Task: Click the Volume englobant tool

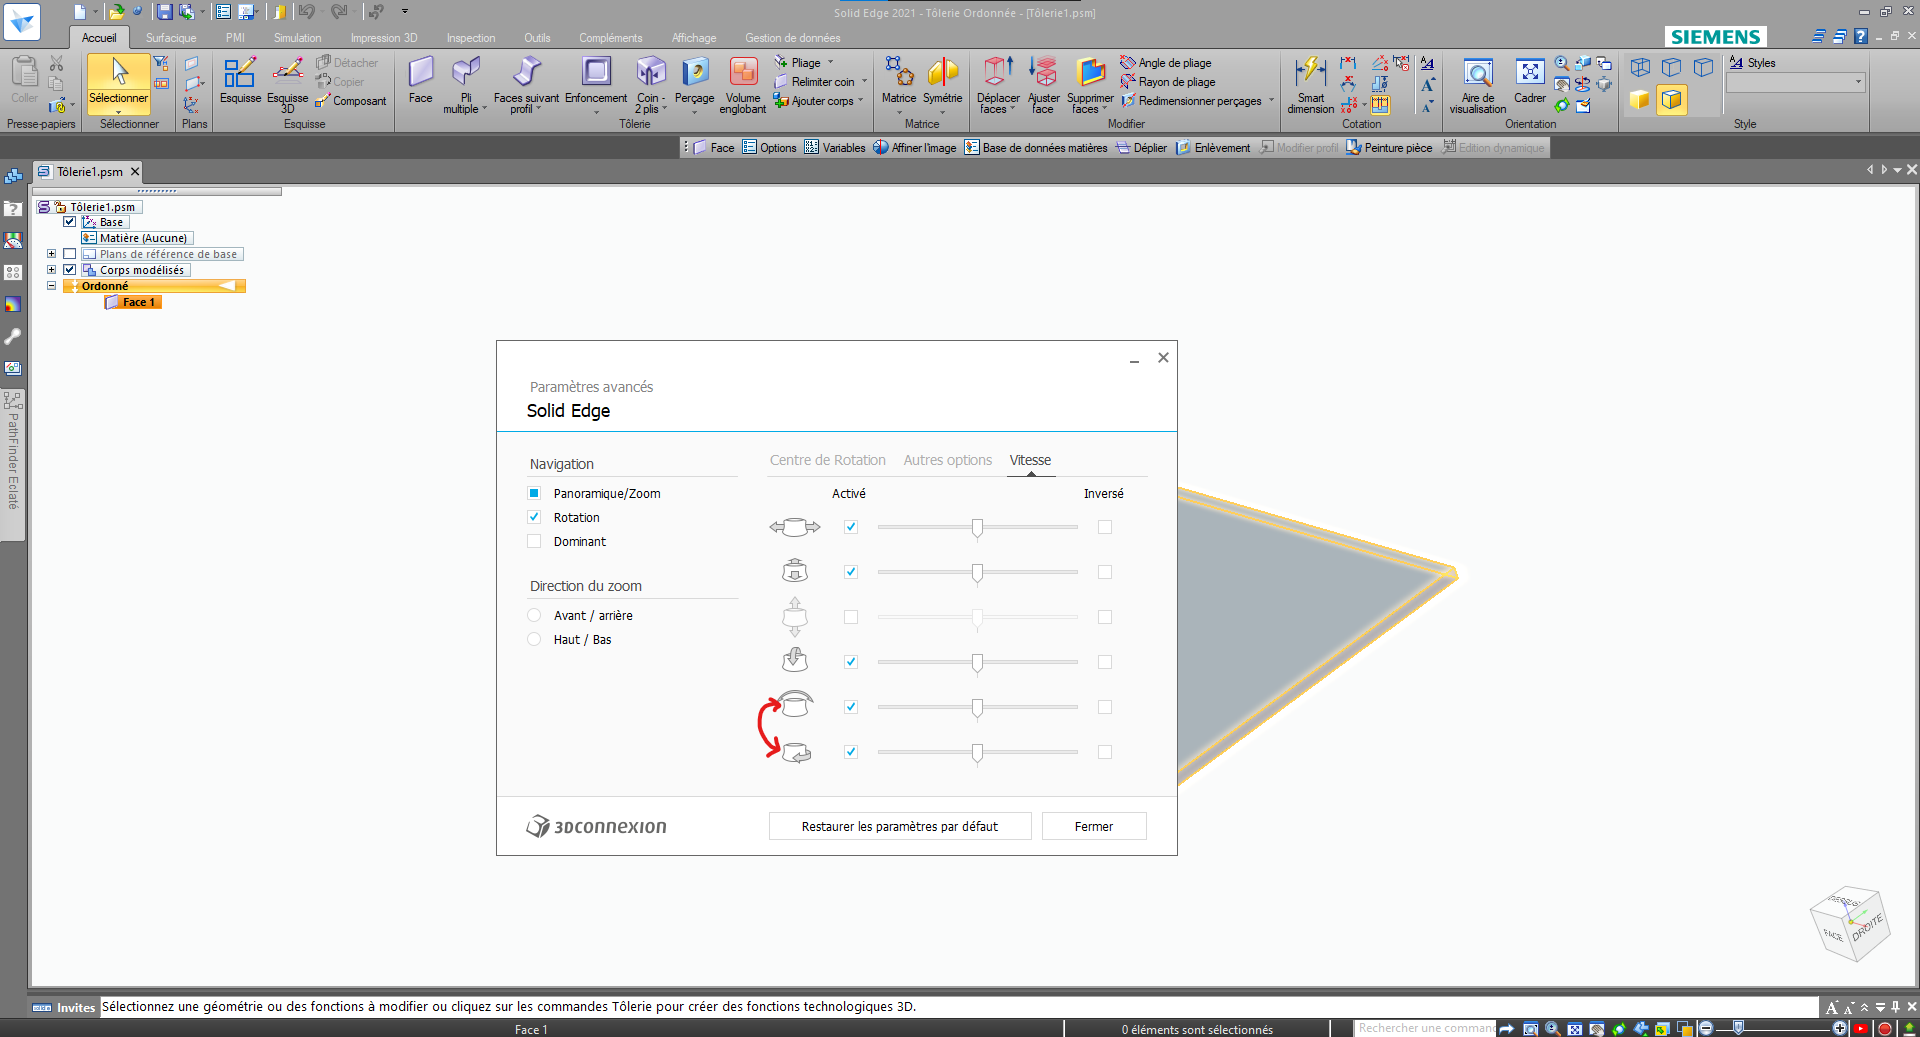Action: (743, 84)
